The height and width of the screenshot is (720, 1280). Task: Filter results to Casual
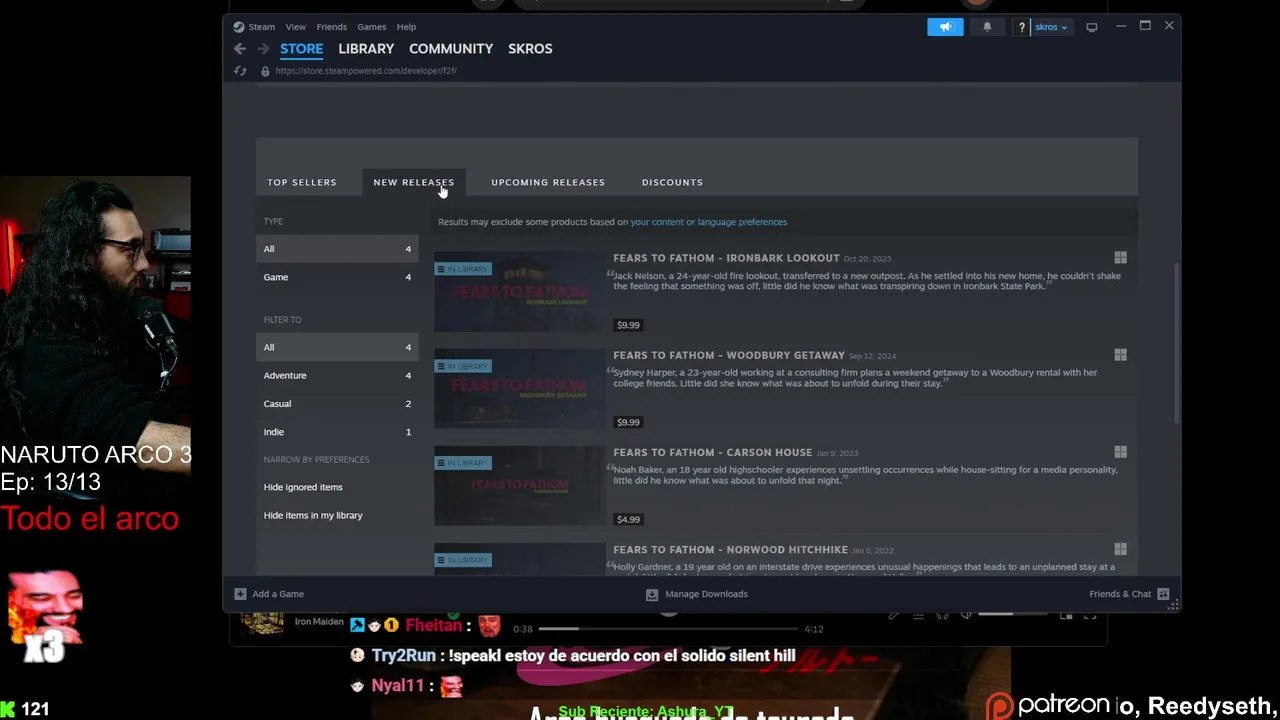pyautogui.click(x=337, y=403)
